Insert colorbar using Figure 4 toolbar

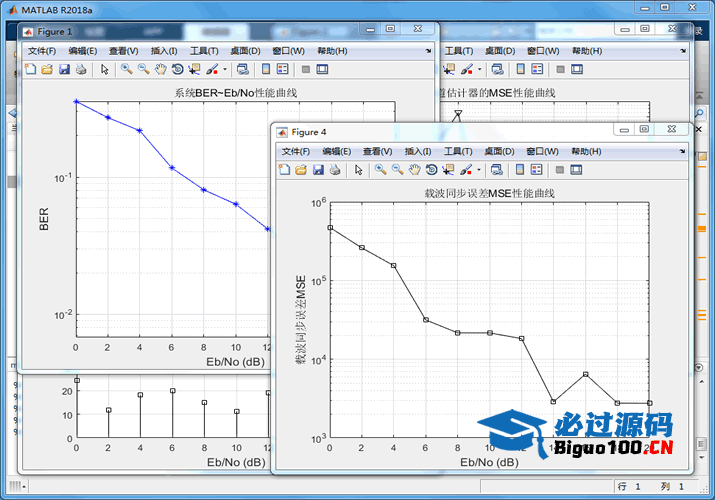(x=520, y=170)
